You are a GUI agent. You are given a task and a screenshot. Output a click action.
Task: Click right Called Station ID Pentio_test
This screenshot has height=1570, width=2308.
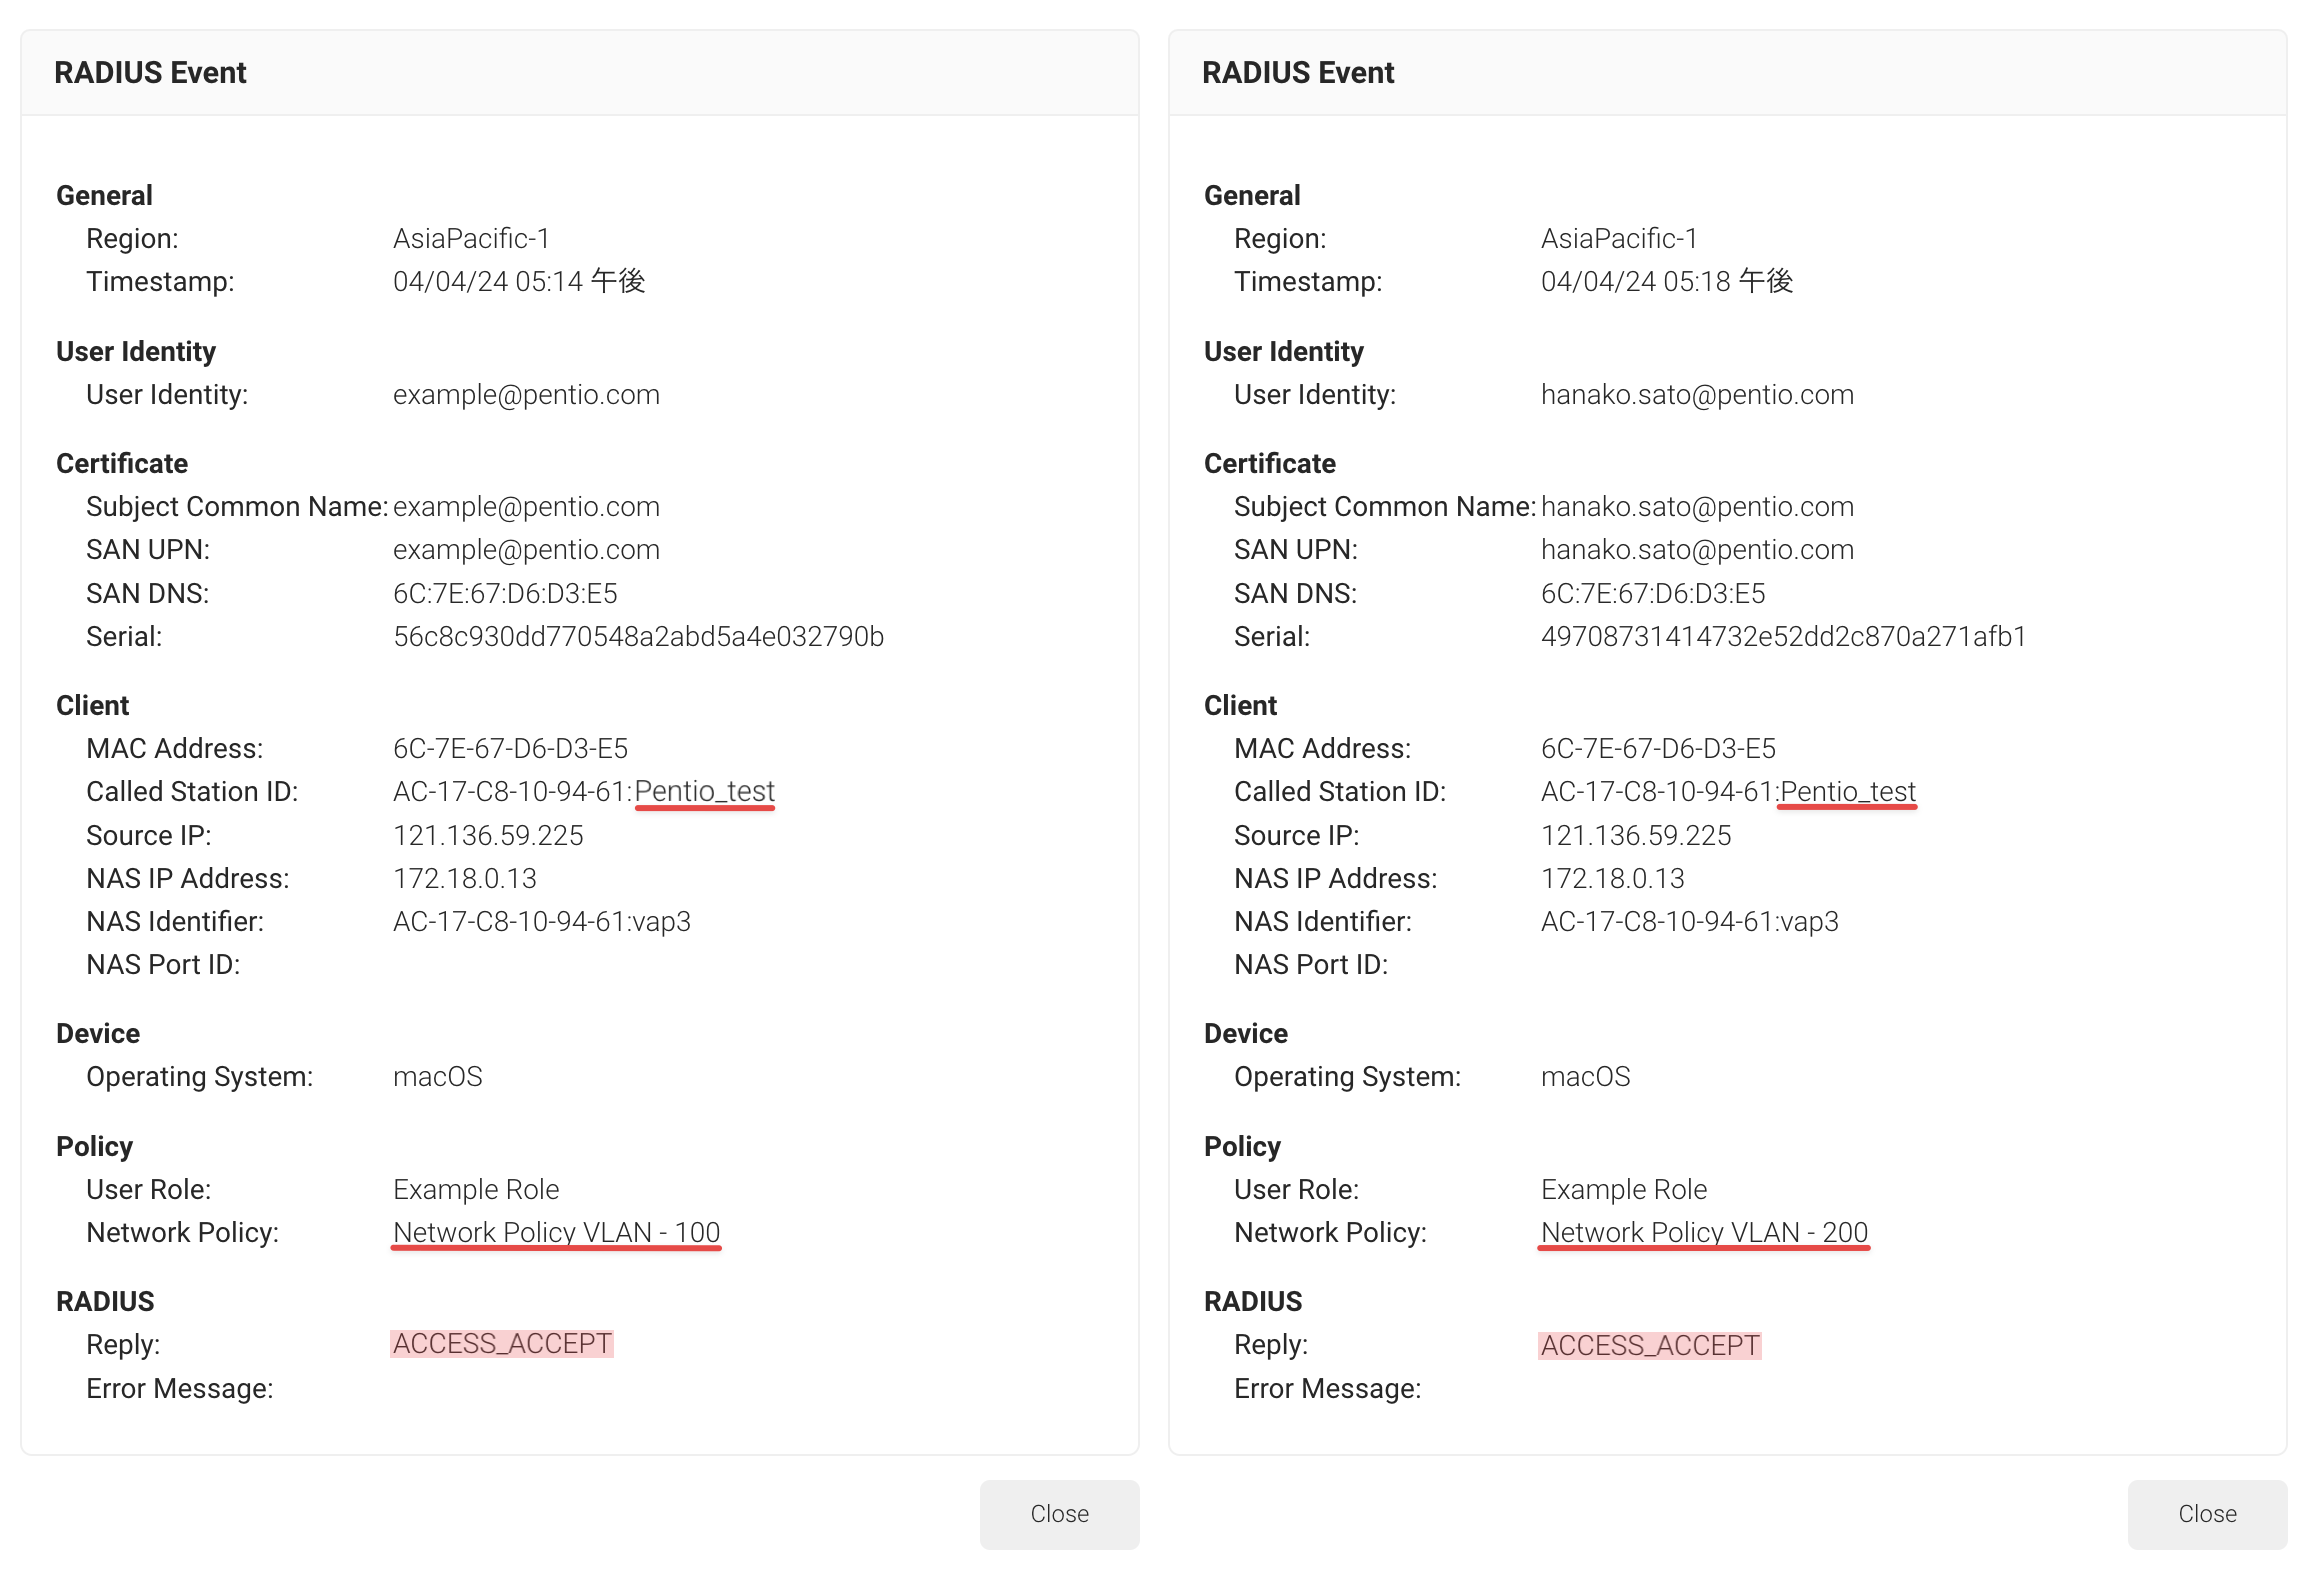click(1848, 791)
